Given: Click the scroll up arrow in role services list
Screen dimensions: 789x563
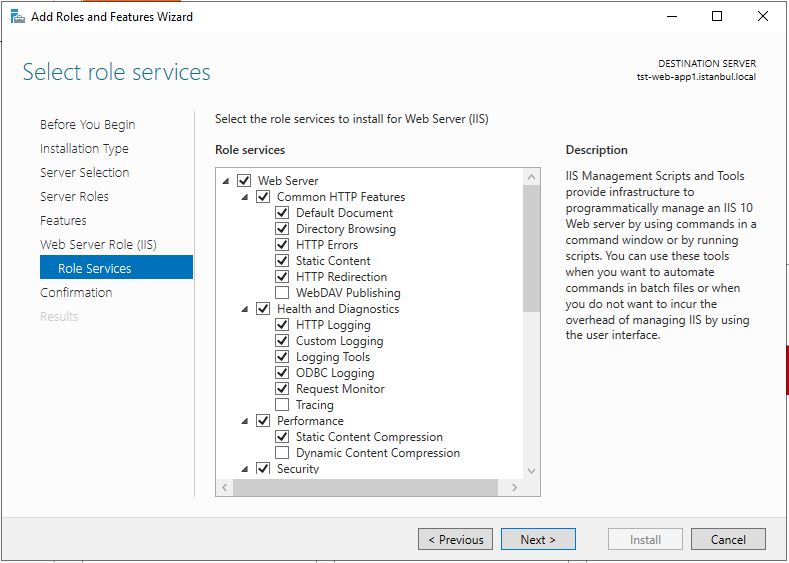Looking at the screenshot, I should [531, 177].
